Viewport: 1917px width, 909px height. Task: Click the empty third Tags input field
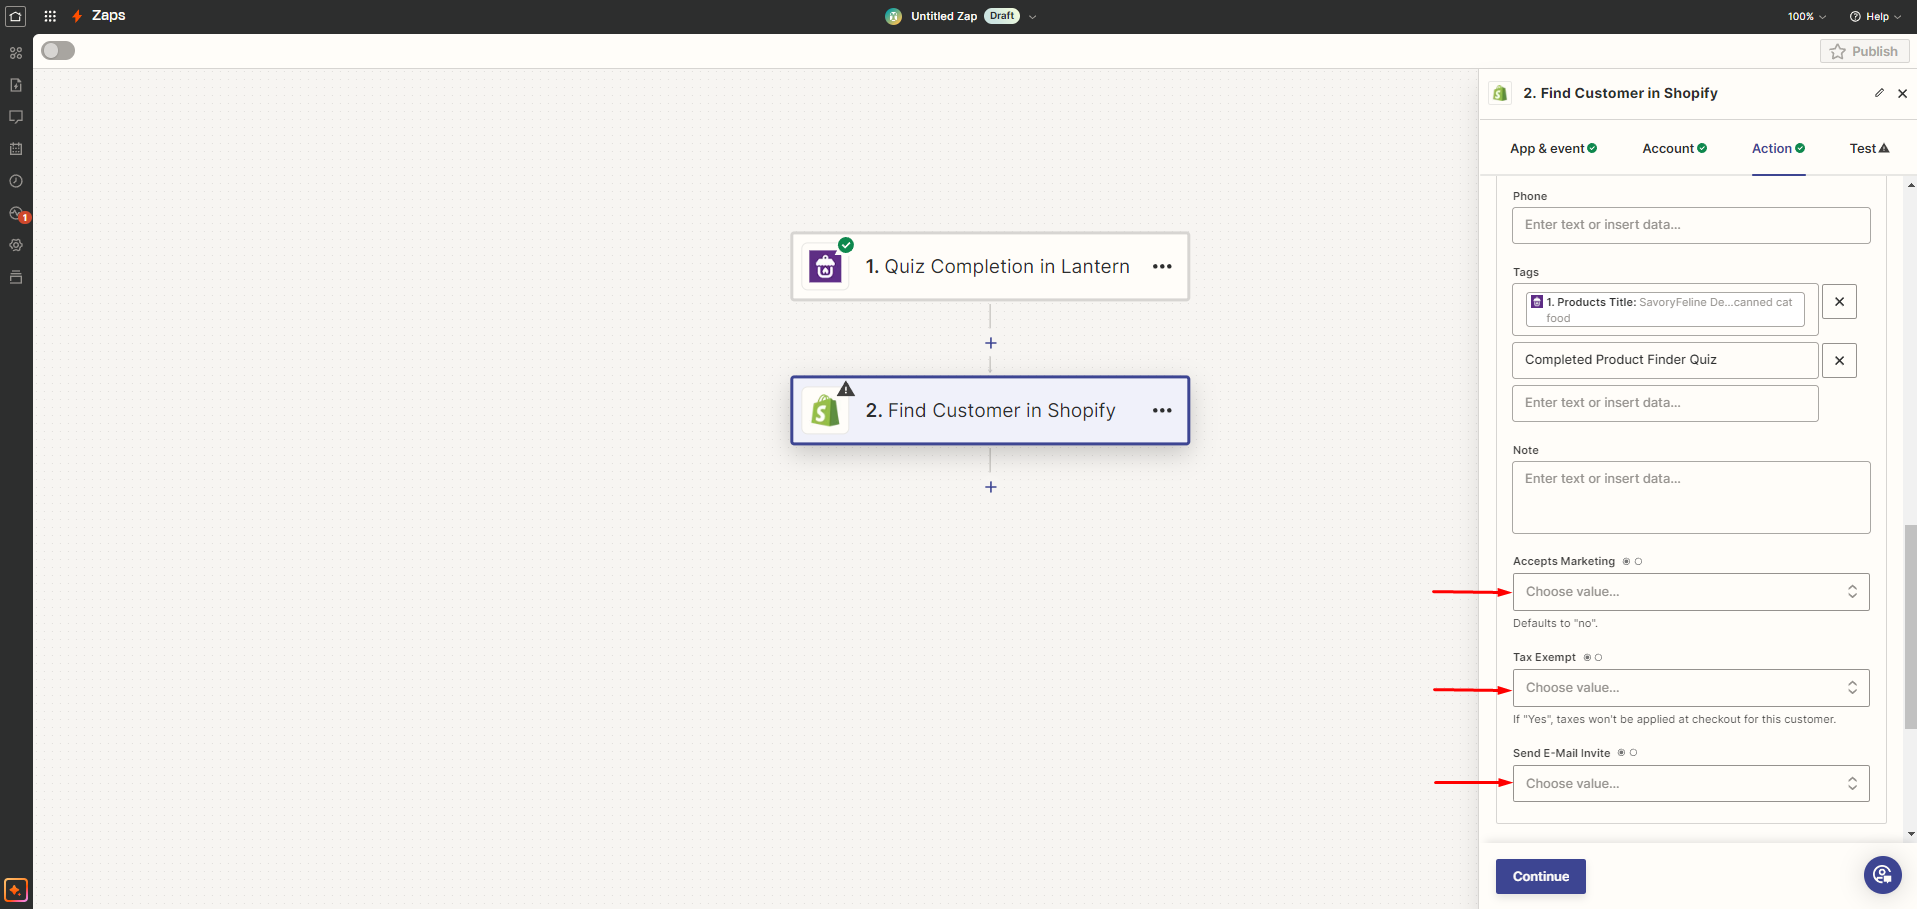coord(1665,403)
